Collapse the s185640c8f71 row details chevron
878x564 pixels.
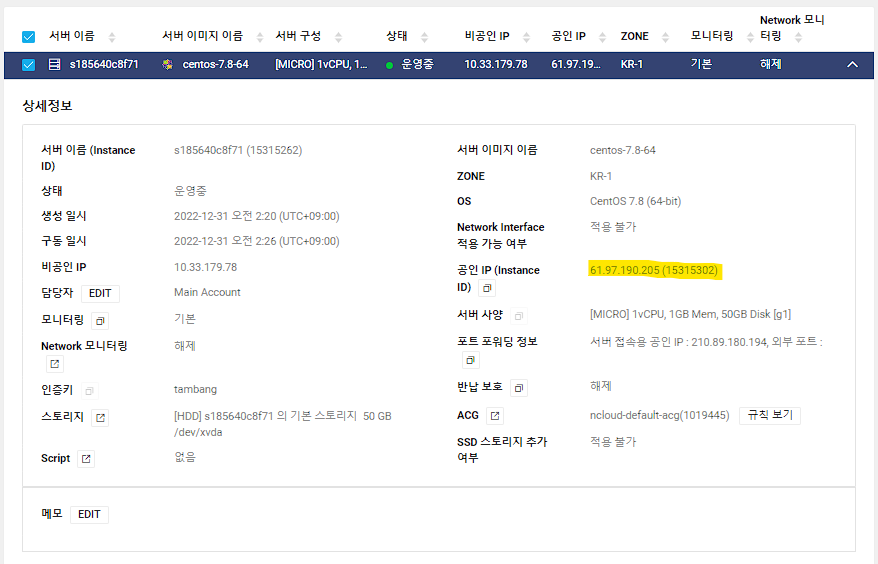coord(852,64)
